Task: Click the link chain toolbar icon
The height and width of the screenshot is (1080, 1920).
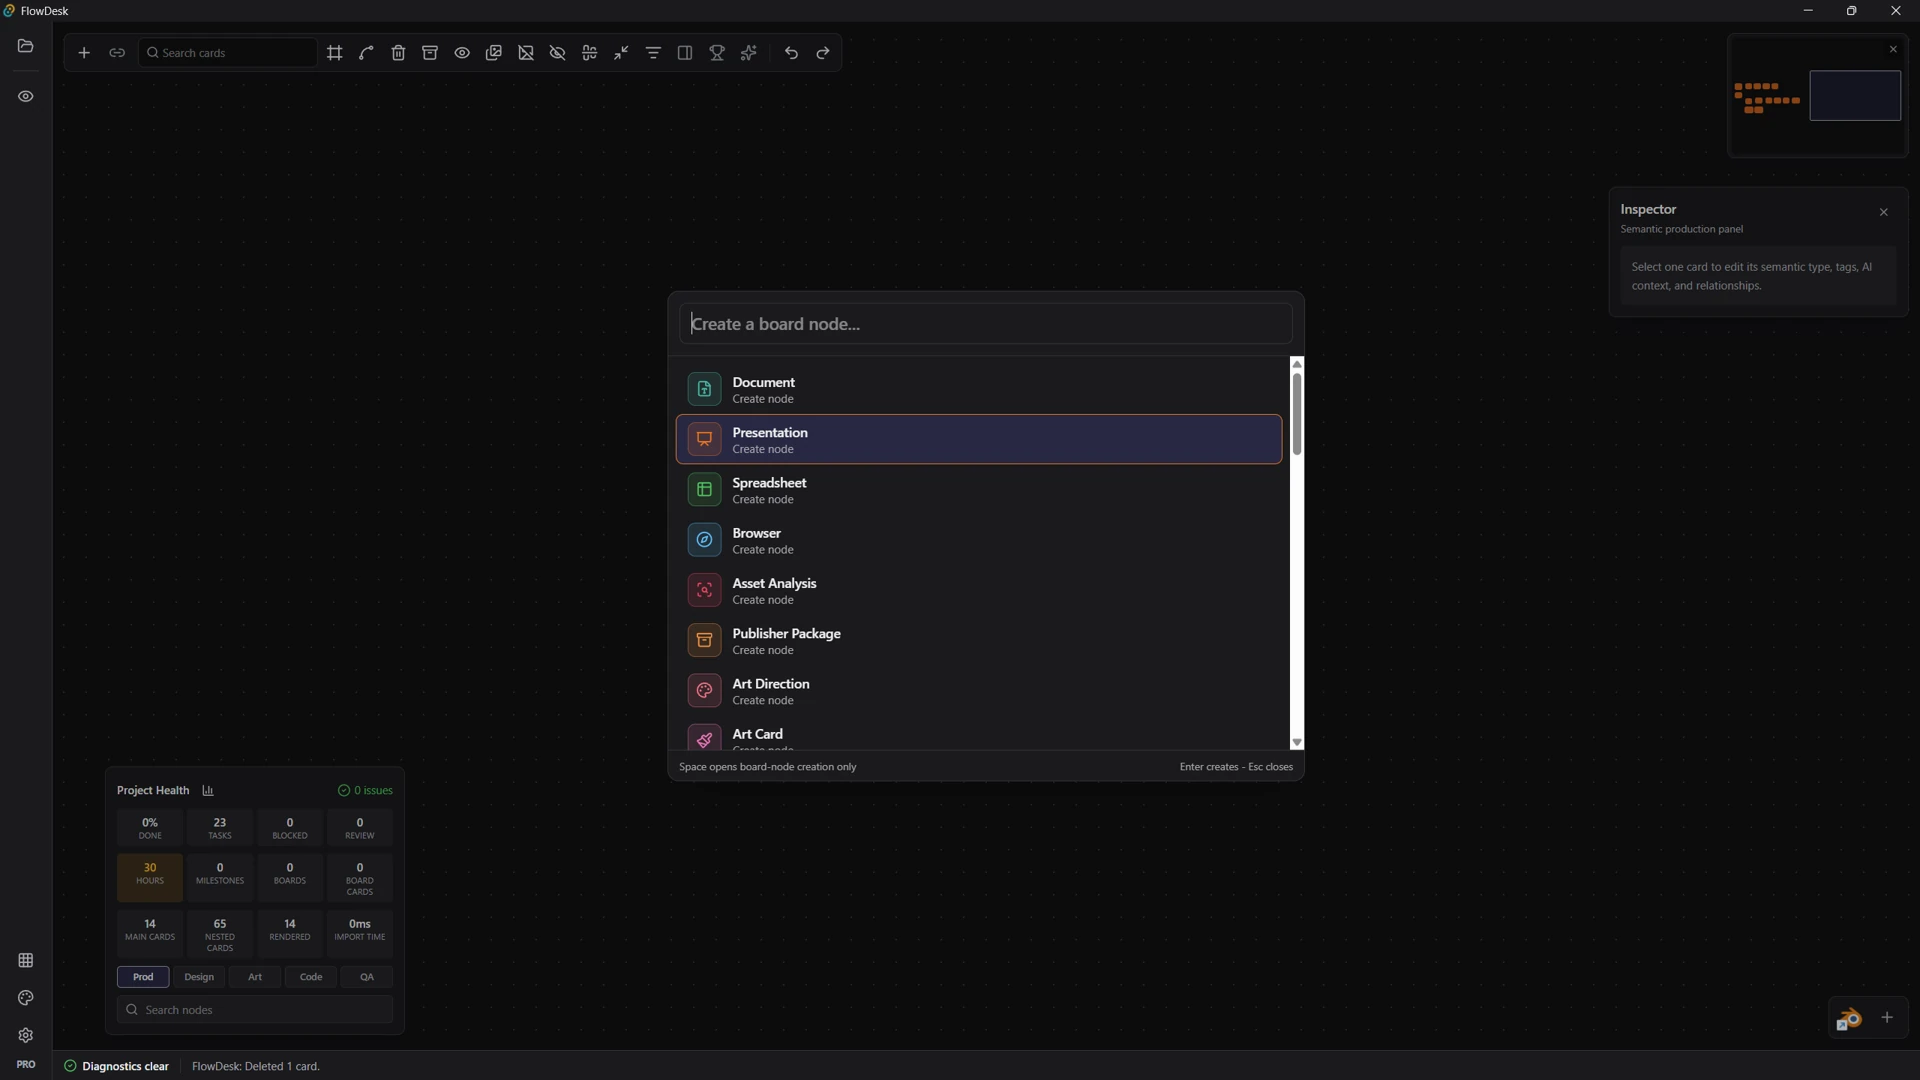Action: coord(117,53)
